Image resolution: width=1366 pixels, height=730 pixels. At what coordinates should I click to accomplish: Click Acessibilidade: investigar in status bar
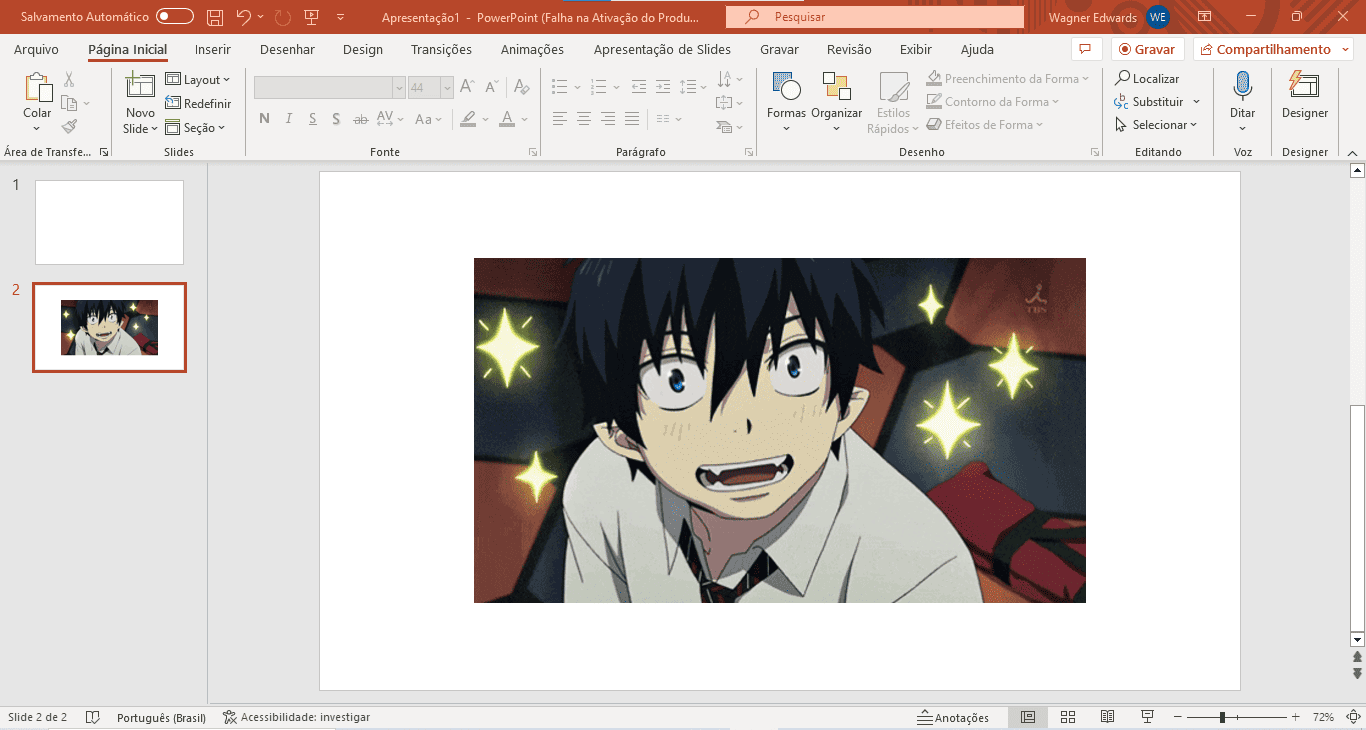[296, 717]
